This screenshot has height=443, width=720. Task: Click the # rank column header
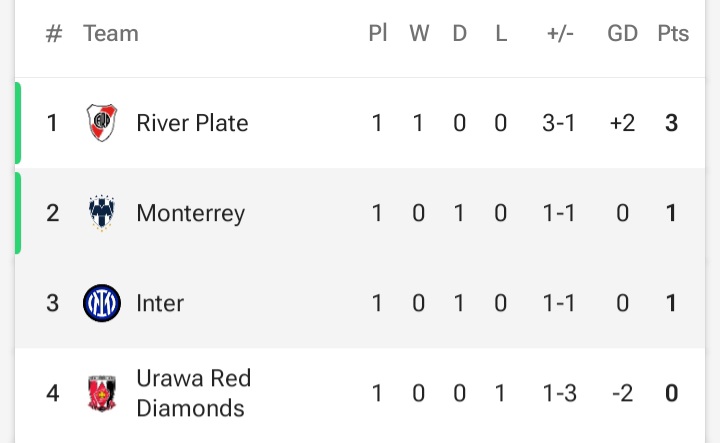[x=54, y=34]
